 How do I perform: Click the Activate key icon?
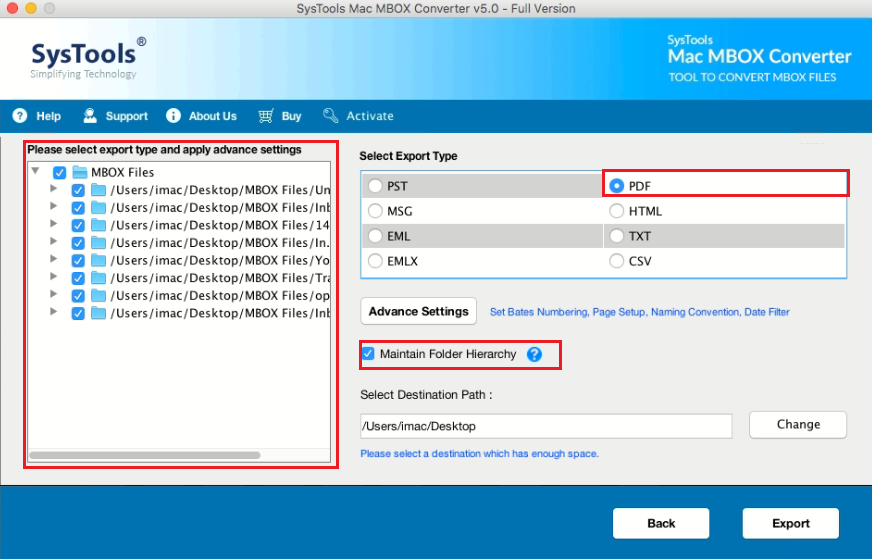click(330, 116)
